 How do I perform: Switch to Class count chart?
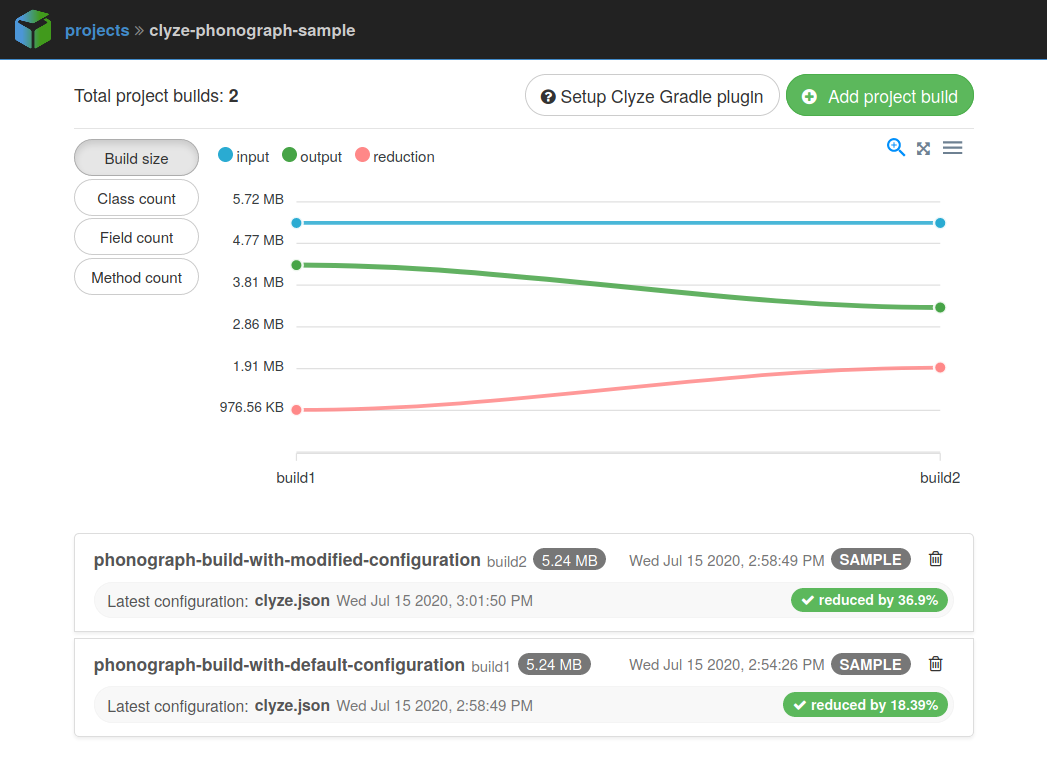pos(136,198)
